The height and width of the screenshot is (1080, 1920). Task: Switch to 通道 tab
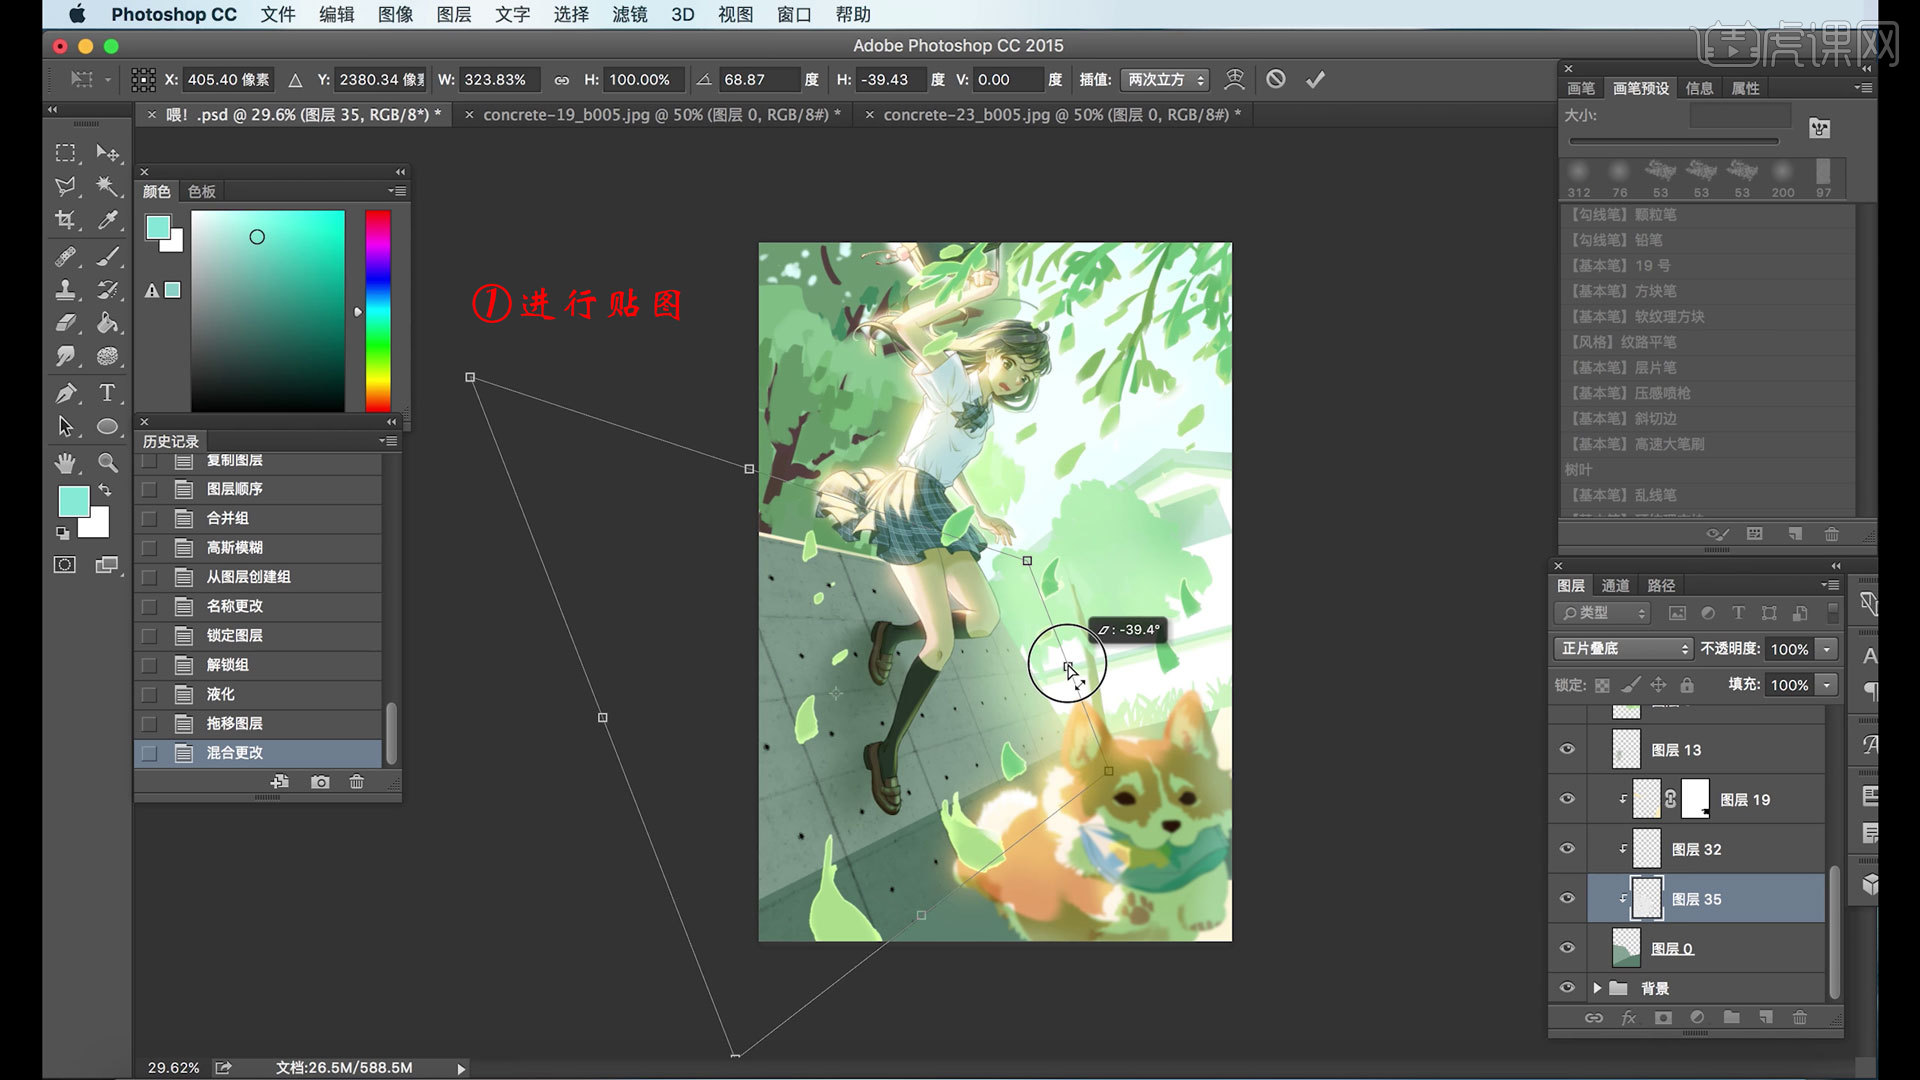(1615, 586)
